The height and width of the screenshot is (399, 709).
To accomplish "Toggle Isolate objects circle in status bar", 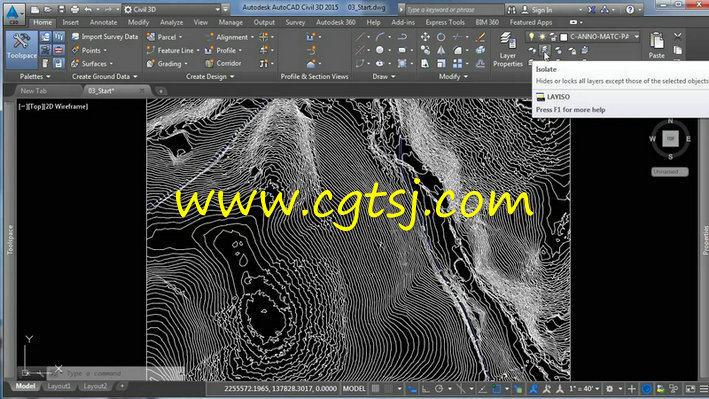I will pos(647,389).
